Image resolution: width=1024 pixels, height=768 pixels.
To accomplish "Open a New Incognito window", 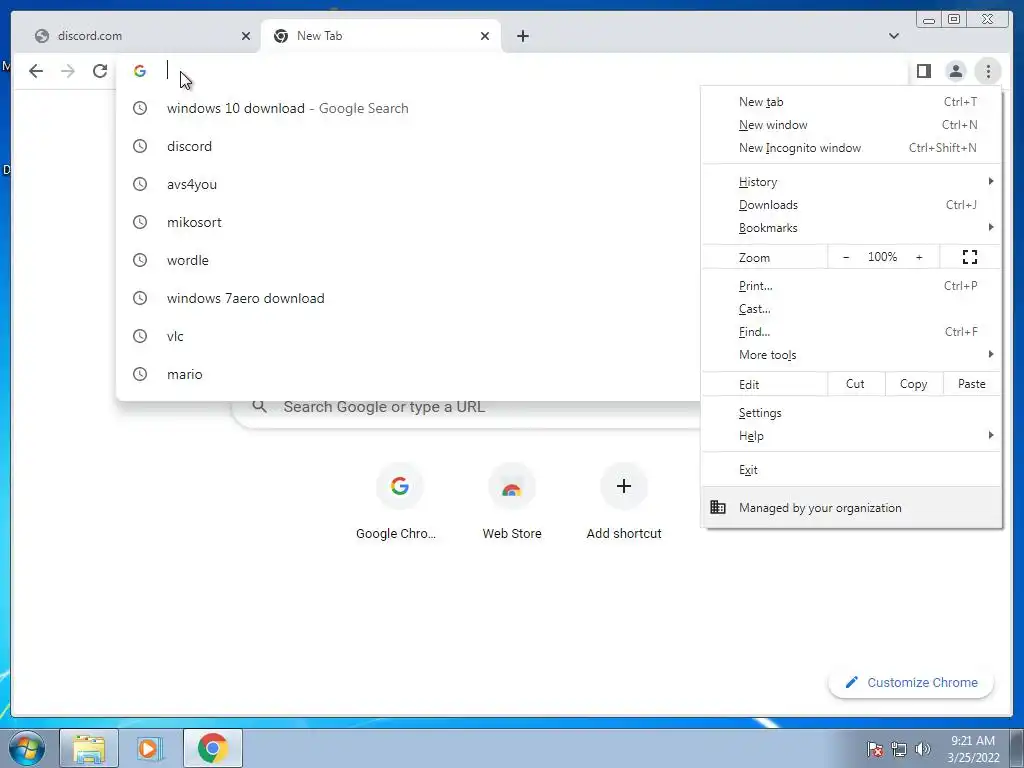I will point(852,148).
